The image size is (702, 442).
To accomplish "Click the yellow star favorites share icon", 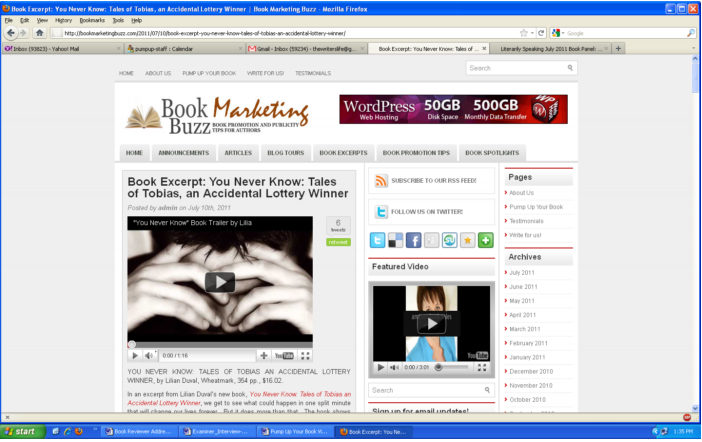I will [467, 240].
